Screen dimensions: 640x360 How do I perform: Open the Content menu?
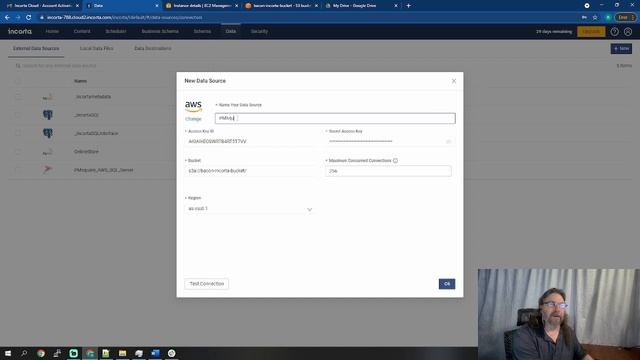[x=82, y=31]
